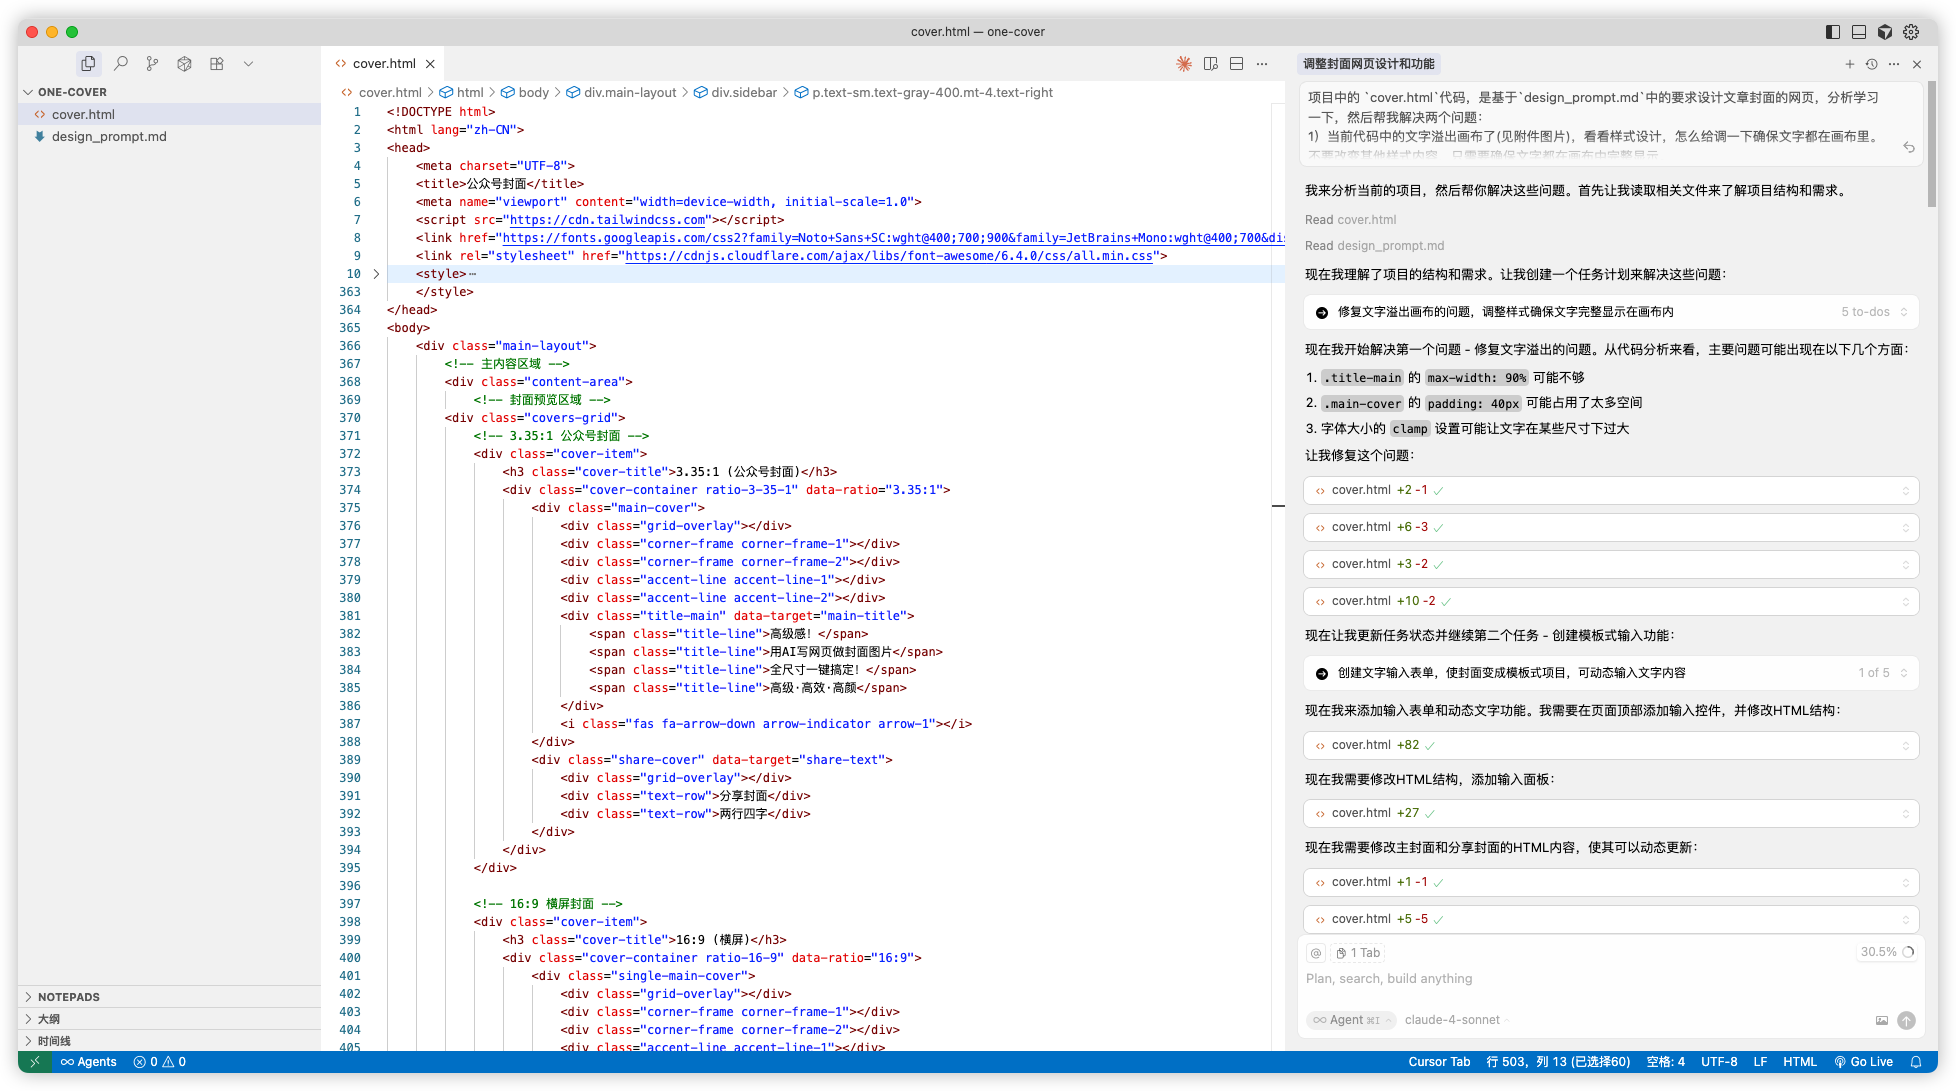
Task: Attach an image with picture icon
Action: (x=1882, y=1020)
